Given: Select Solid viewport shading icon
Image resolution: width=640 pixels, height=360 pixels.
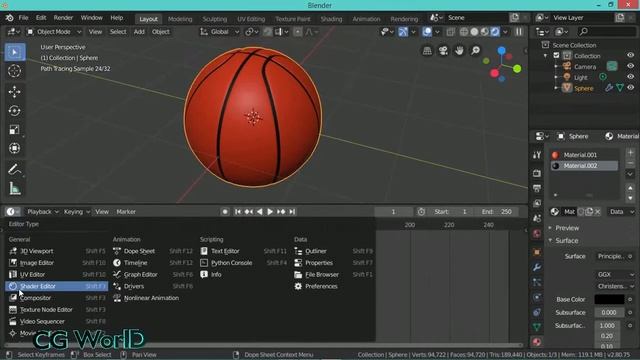Looking at the screenshot, I should [474, 32].
